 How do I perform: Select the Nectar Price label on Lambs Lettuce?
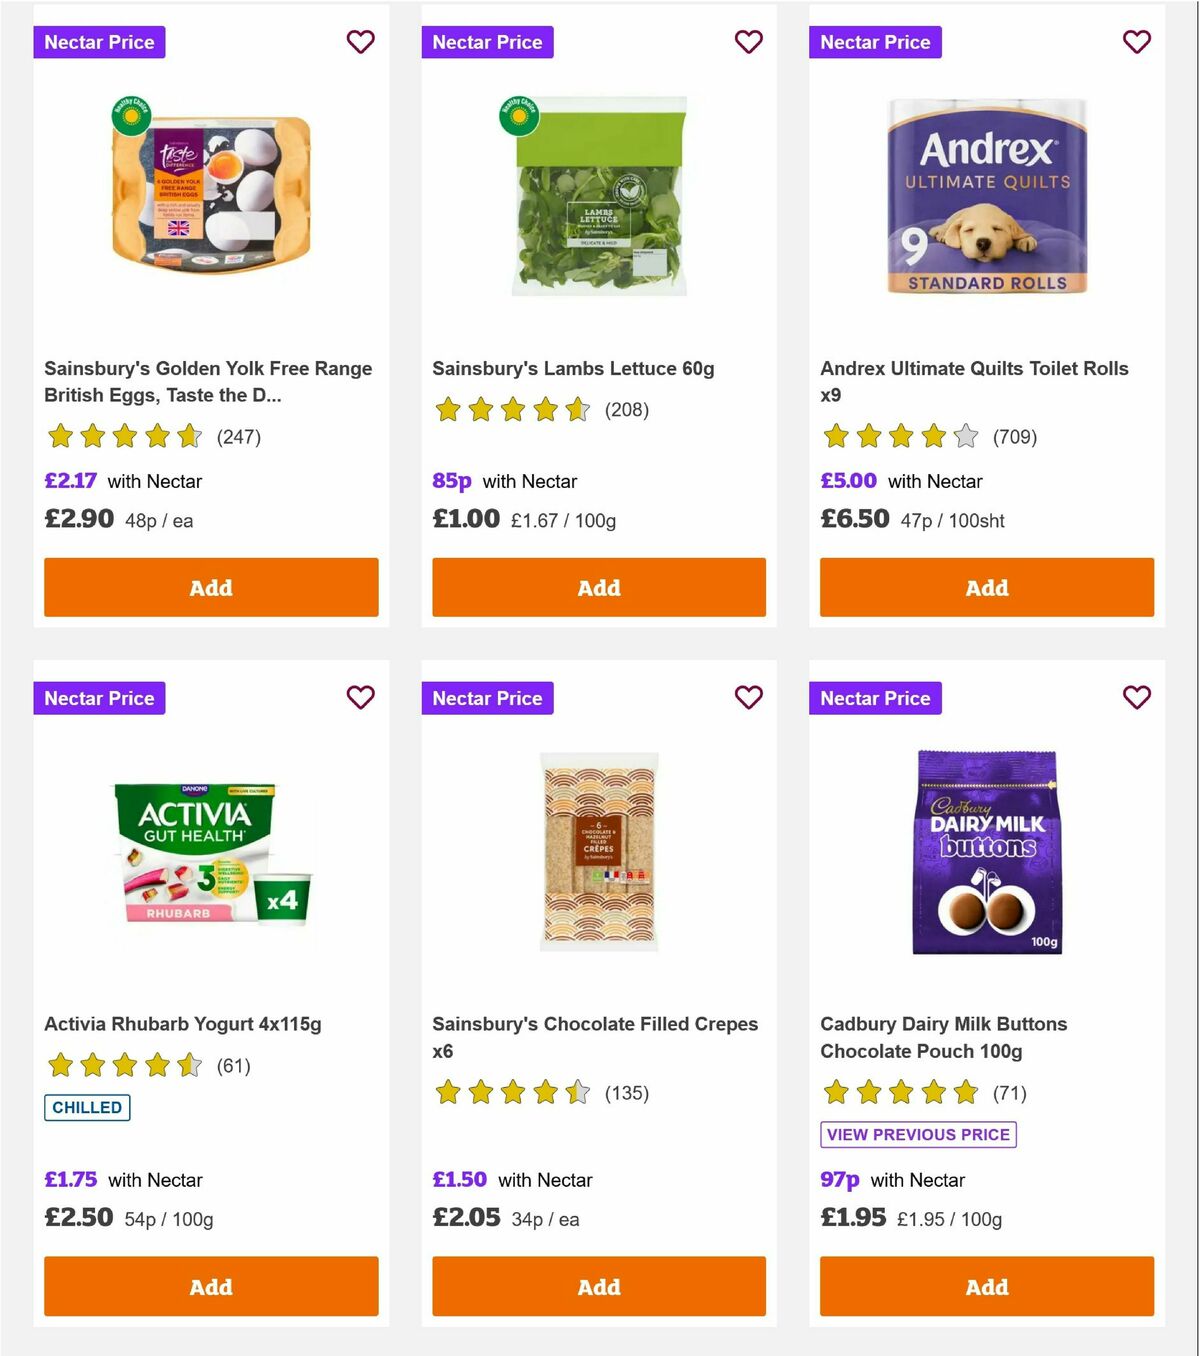click(487, 42)
